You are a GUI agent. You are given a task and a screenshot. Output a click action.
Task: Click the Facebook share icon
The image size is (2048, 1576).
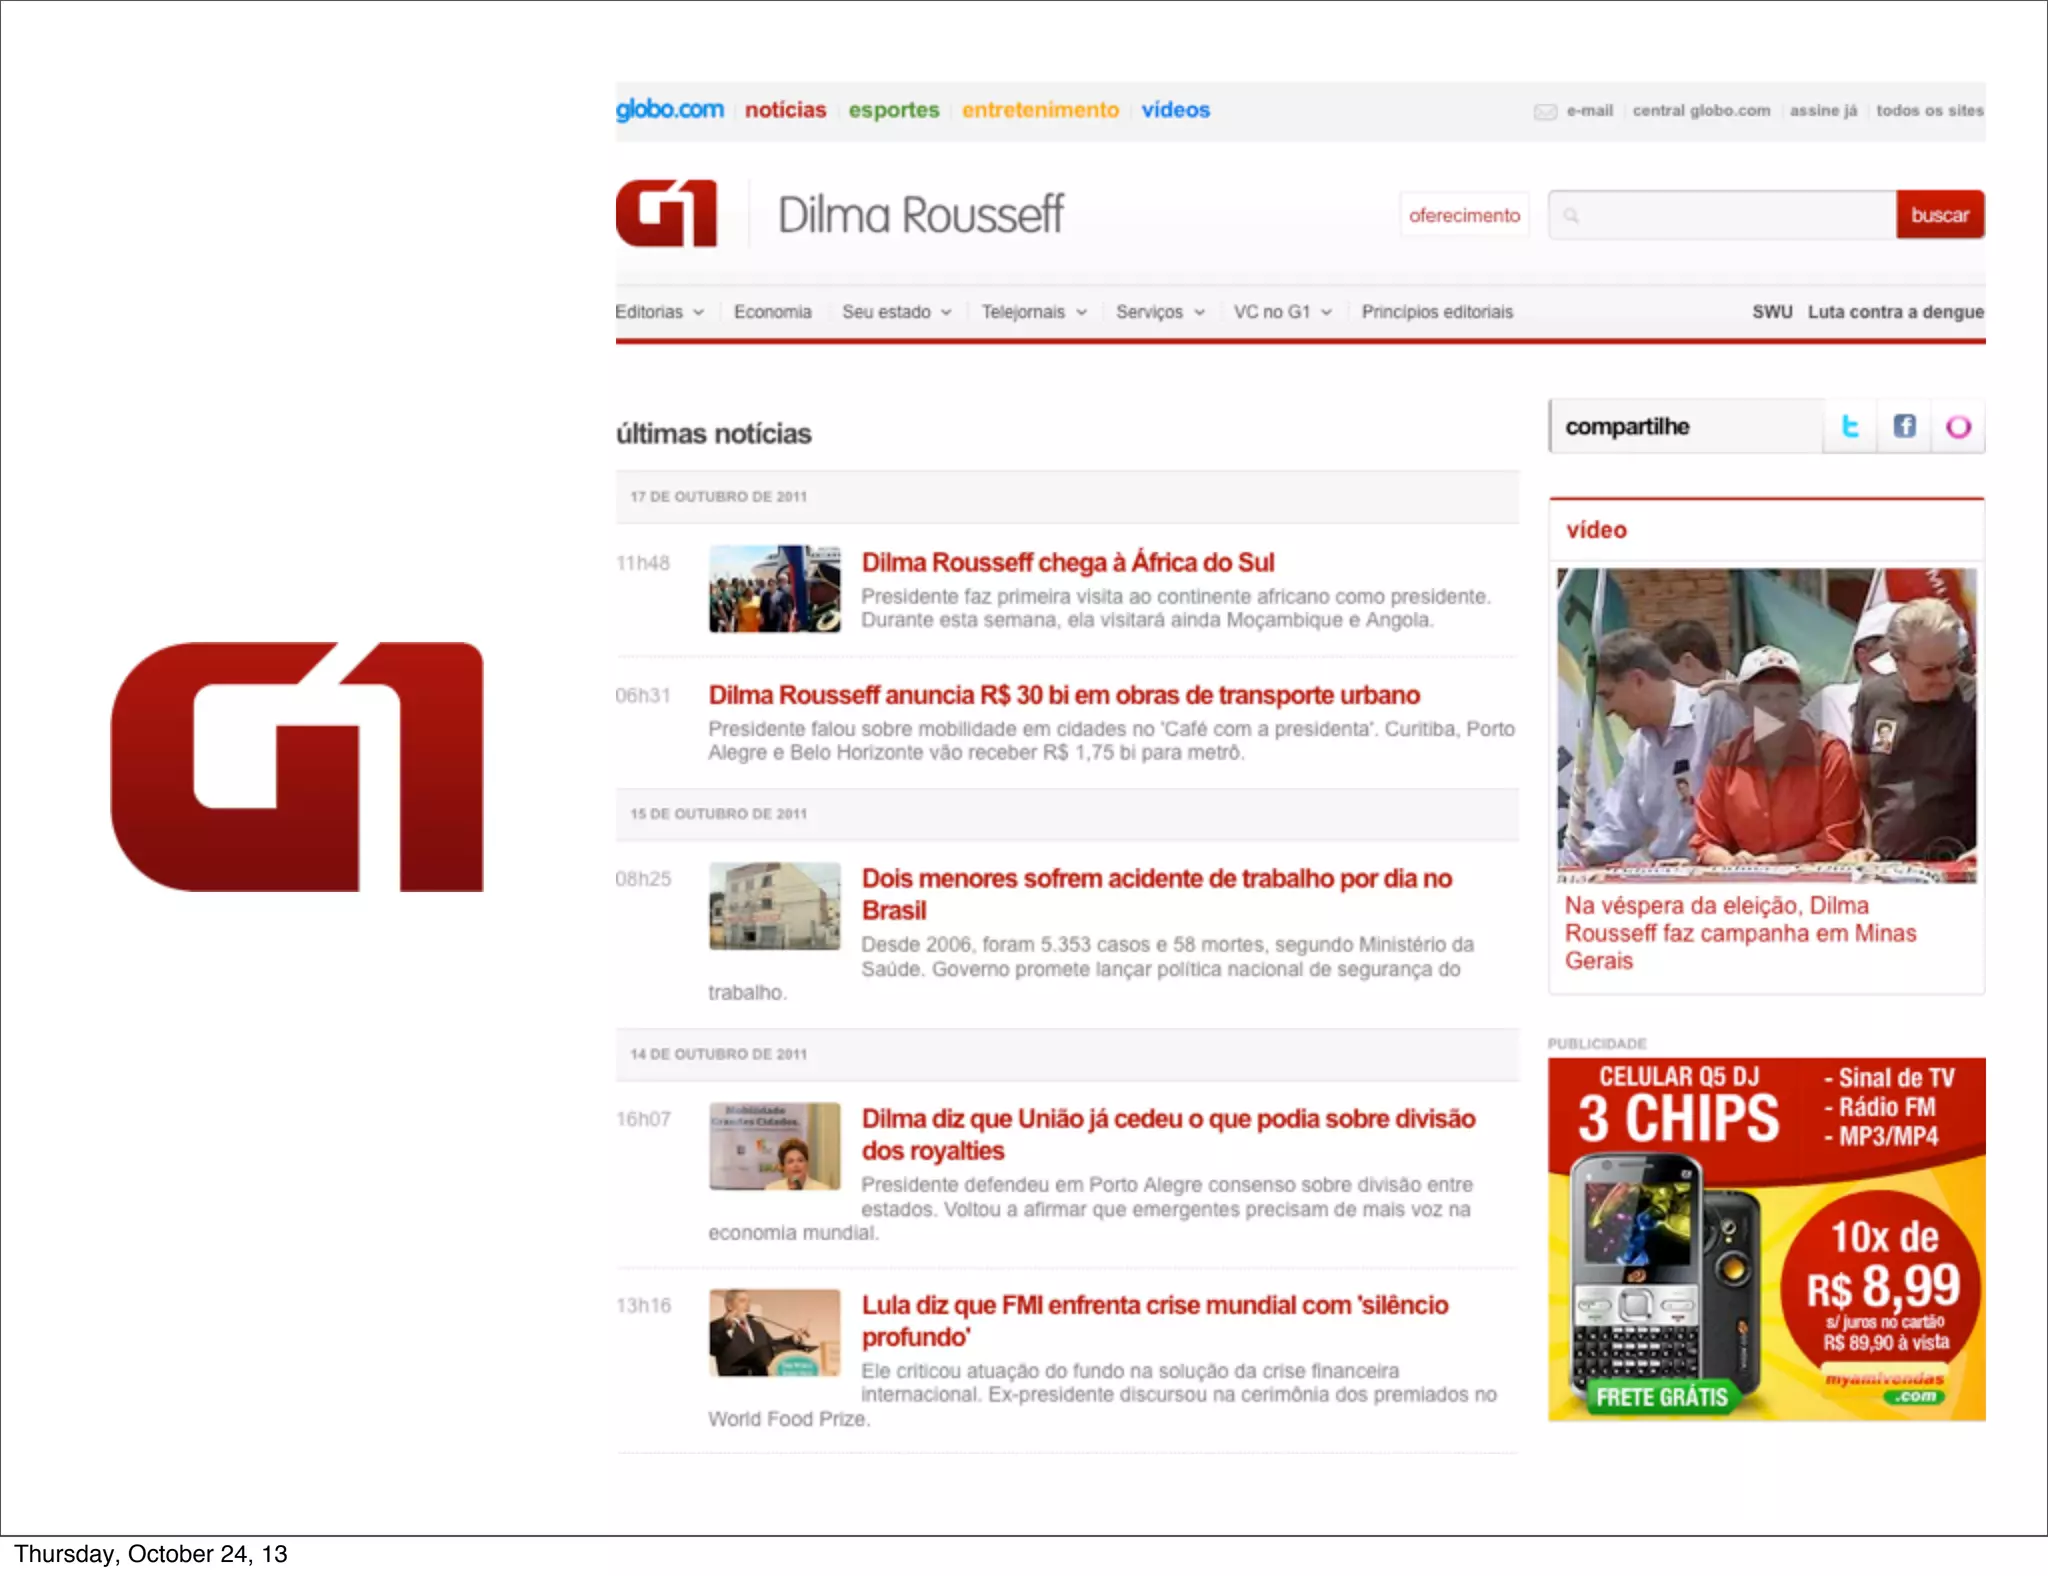(x=1904, y=427)
